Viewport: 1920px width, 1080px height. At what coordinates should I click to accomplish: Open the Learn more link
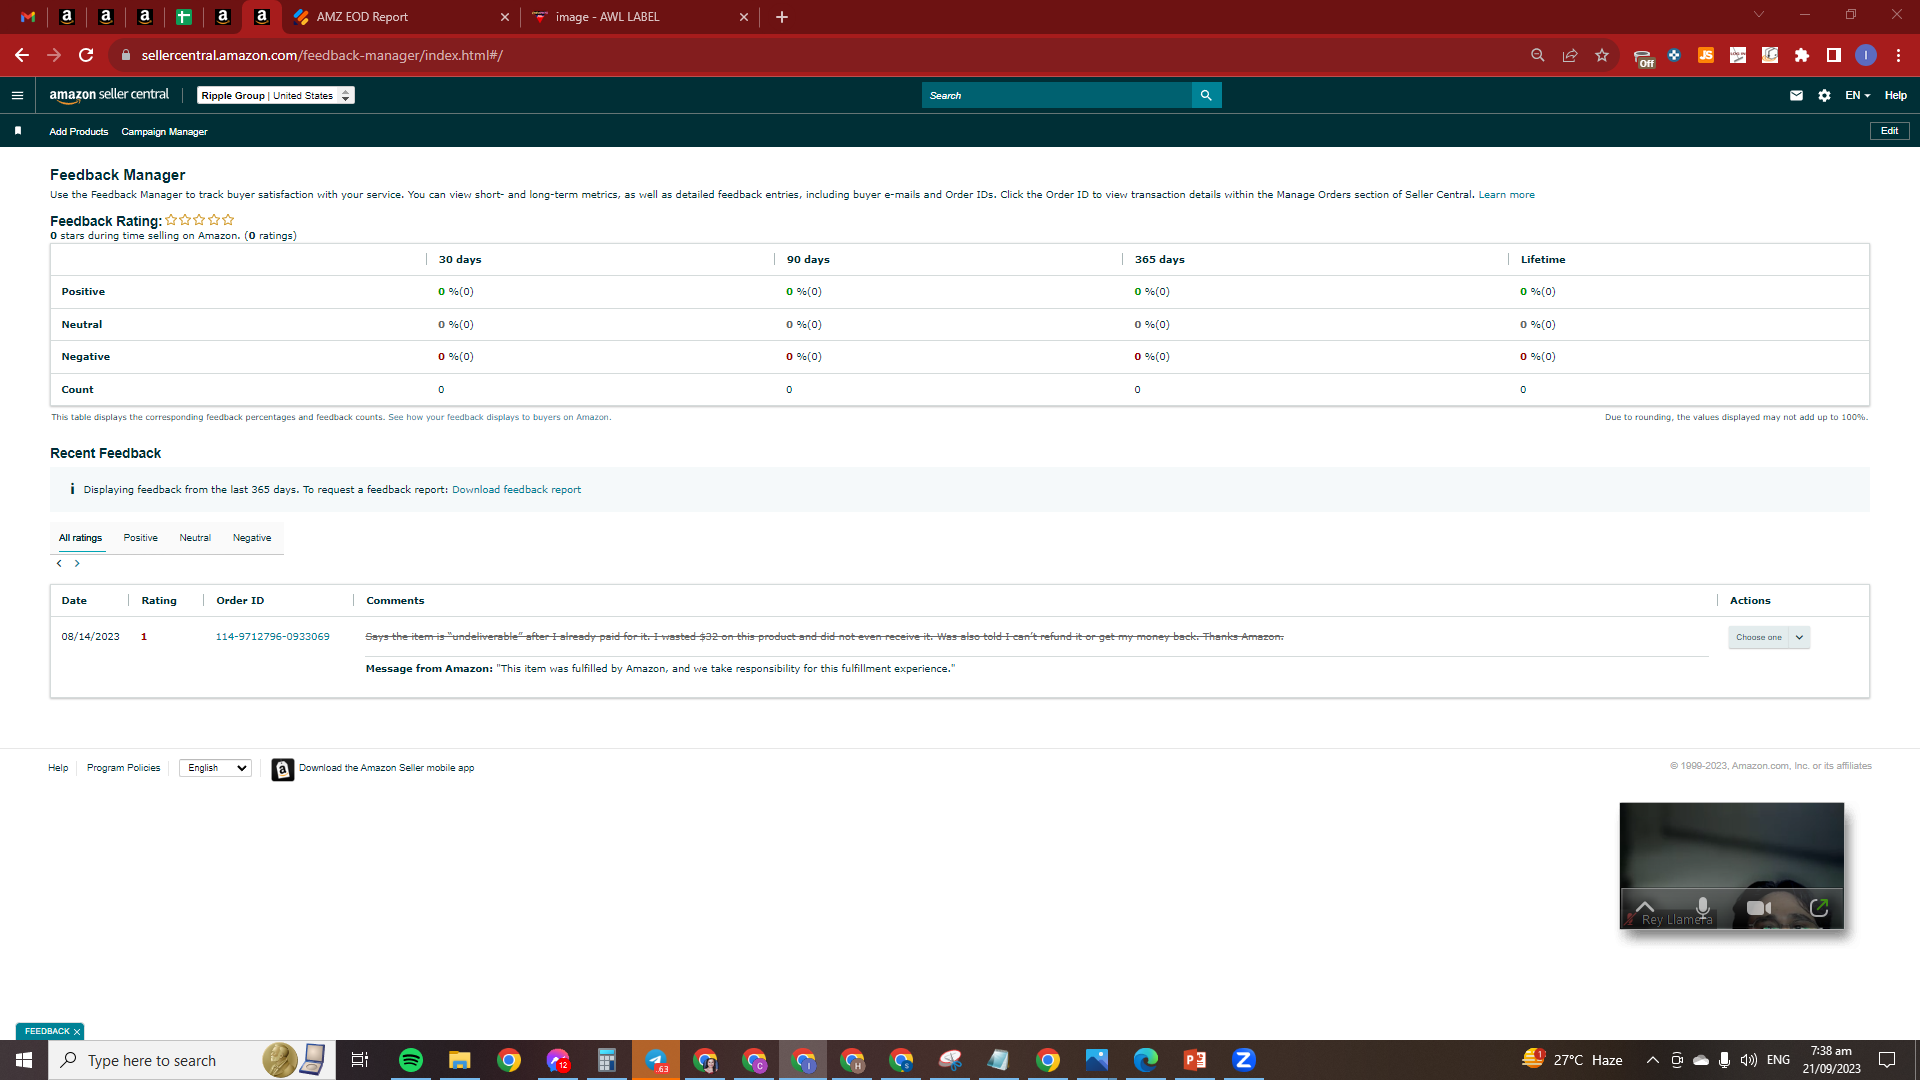point(1506,195)
